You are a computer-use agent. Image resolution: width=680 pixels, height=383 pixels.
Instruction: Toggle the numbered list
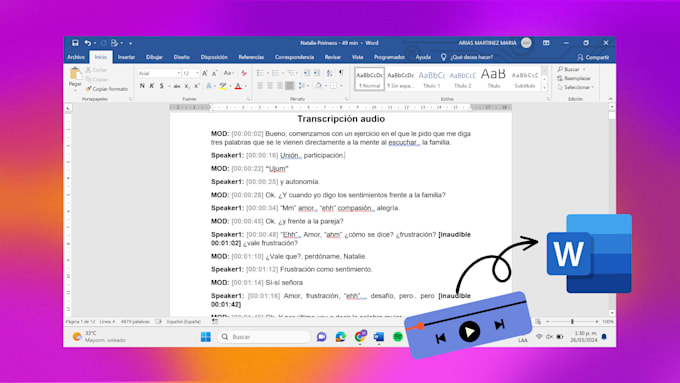click(x=275, y=73)
